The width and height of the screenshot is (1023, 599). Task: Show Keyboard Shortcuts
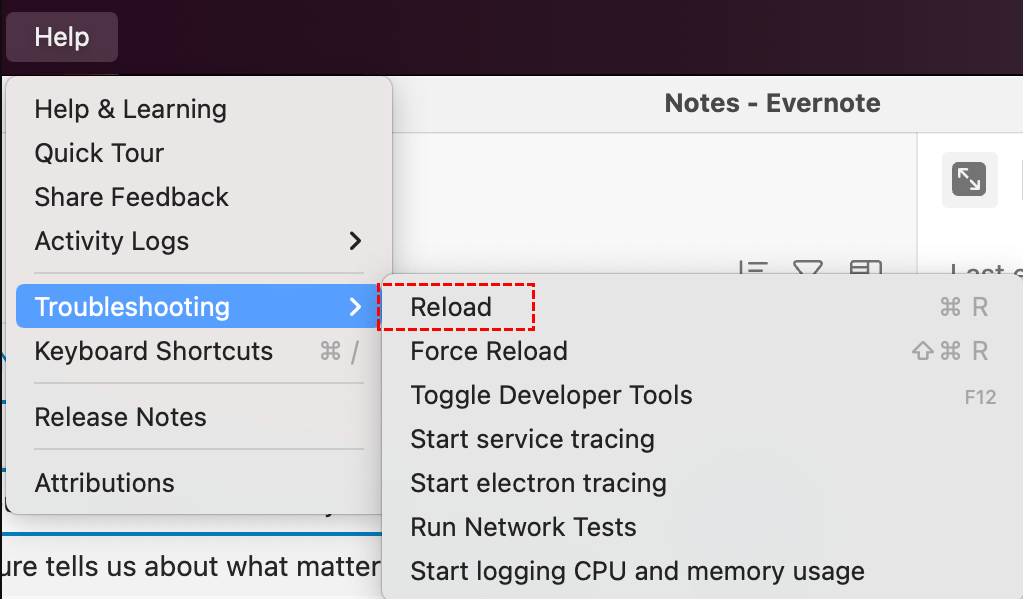click(154, 351)
